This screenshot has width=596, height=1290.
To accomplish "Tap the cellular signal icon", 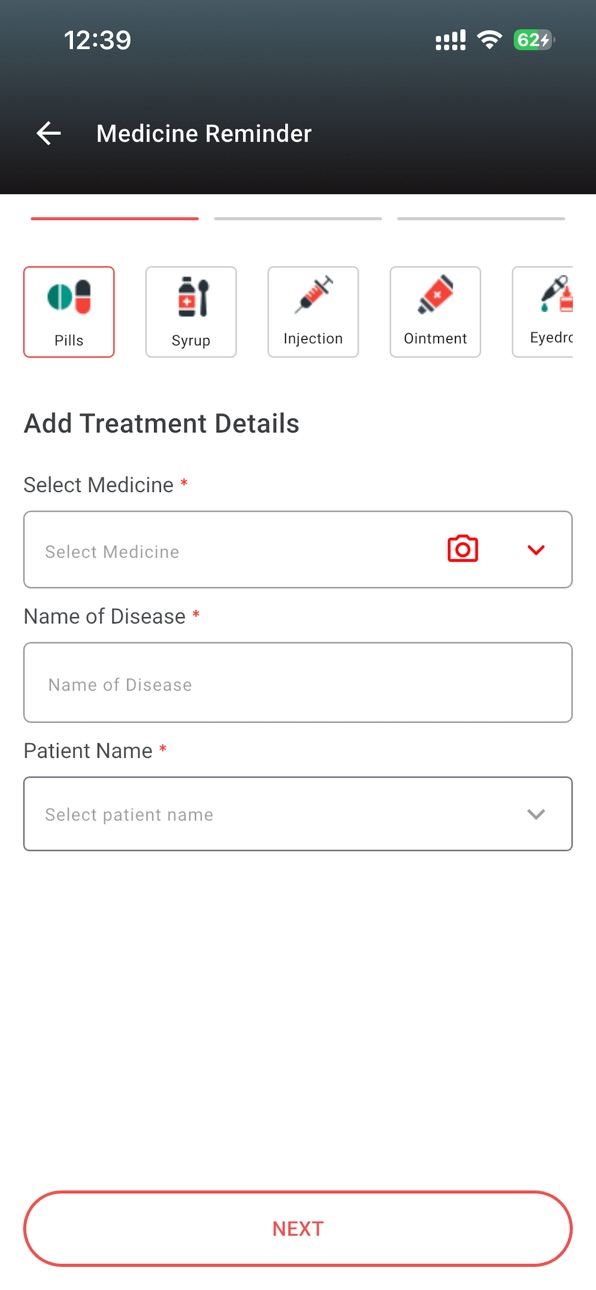I will tap(450, 41).
